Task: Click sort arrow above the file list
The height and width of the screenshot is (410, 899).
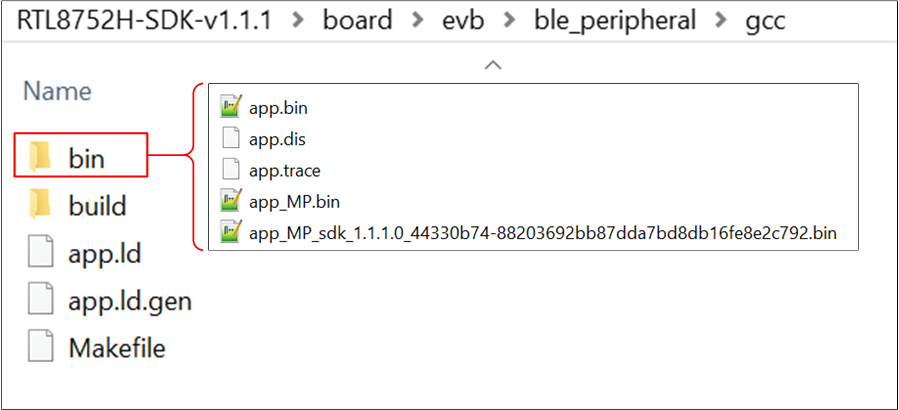Action: click(x=493, y=65)
